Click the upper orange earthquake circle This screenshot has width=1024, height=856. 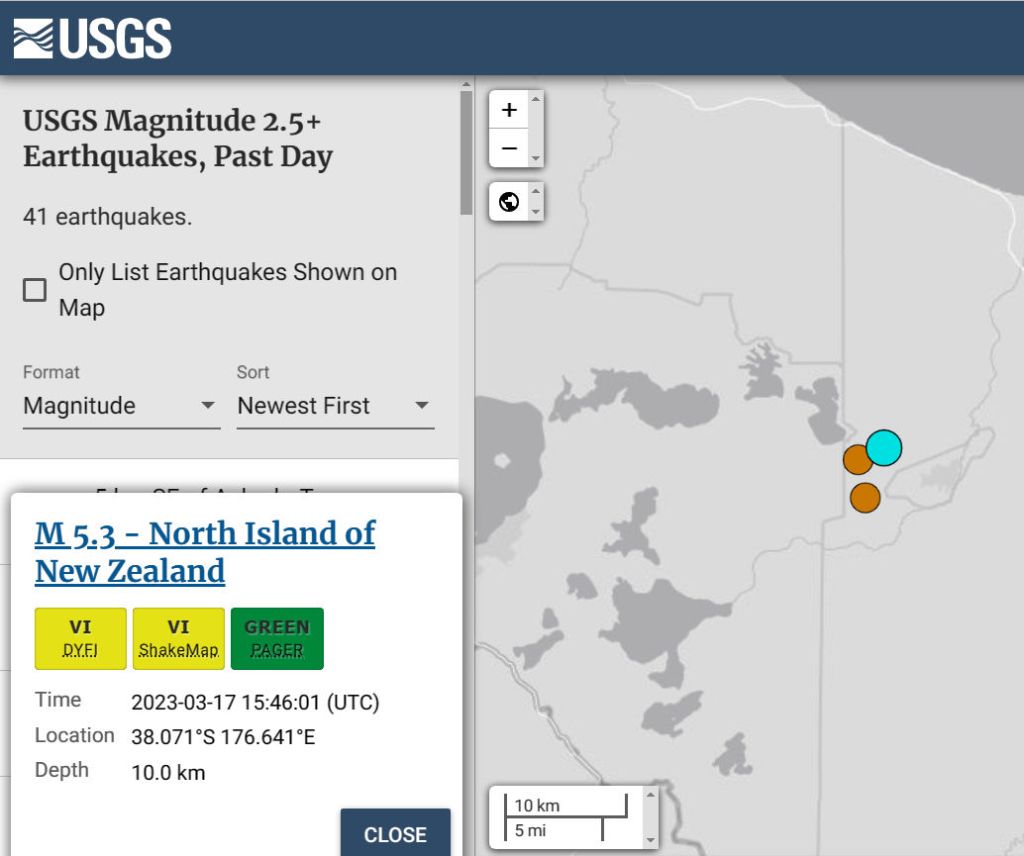[x=856, y=460]
